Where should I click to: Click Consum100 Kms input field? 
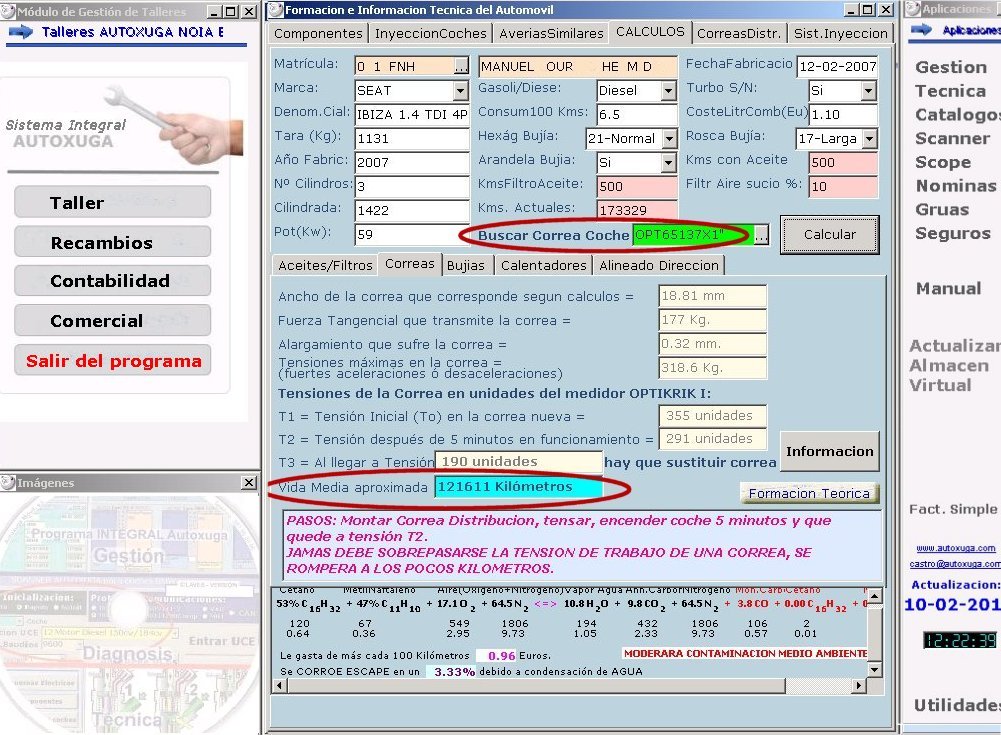636,115
